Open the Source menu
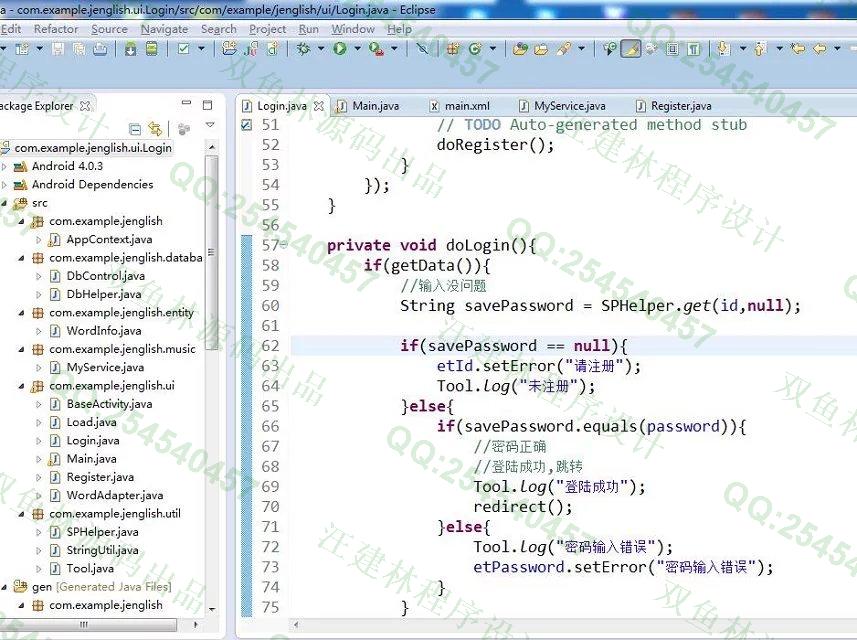857x640 pixels. [x=109, y=29]
